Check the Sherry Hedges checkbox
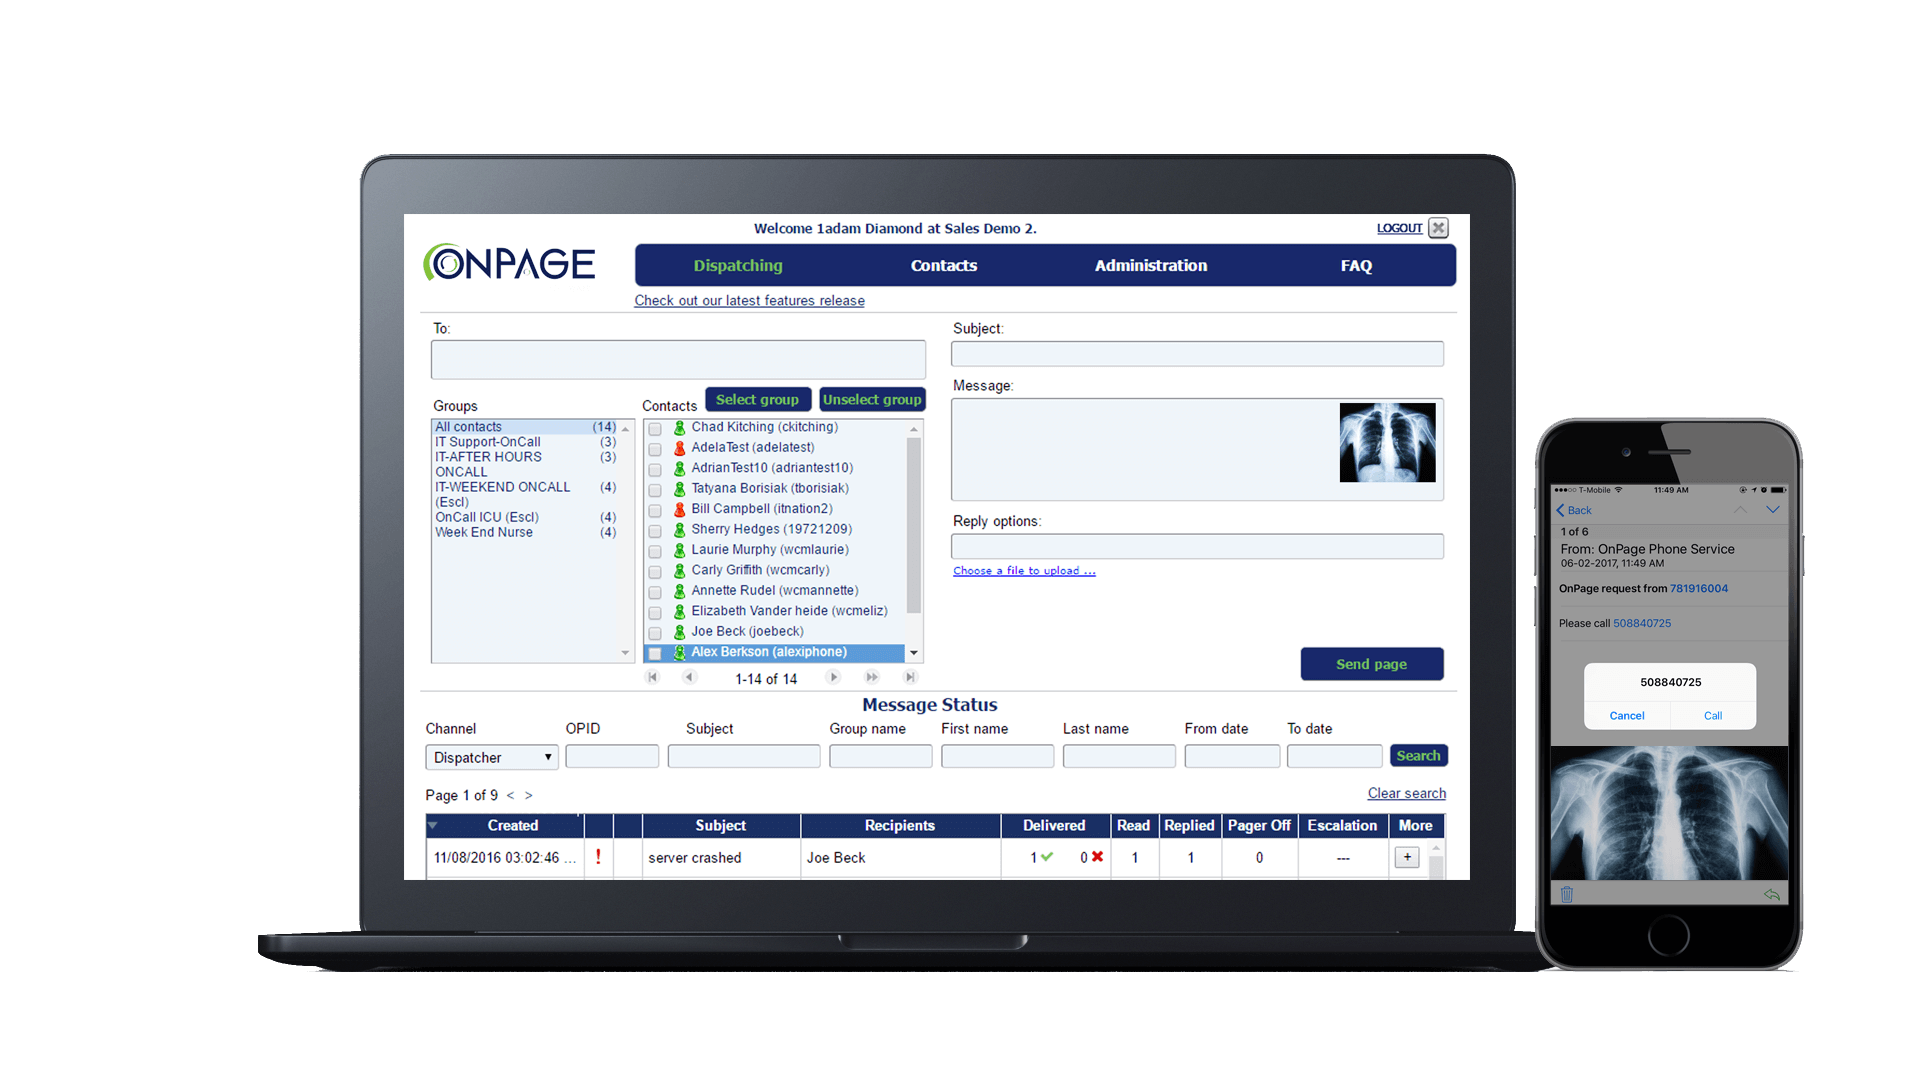This screenshot has height=1080, width=1920. tap(655, 531)
